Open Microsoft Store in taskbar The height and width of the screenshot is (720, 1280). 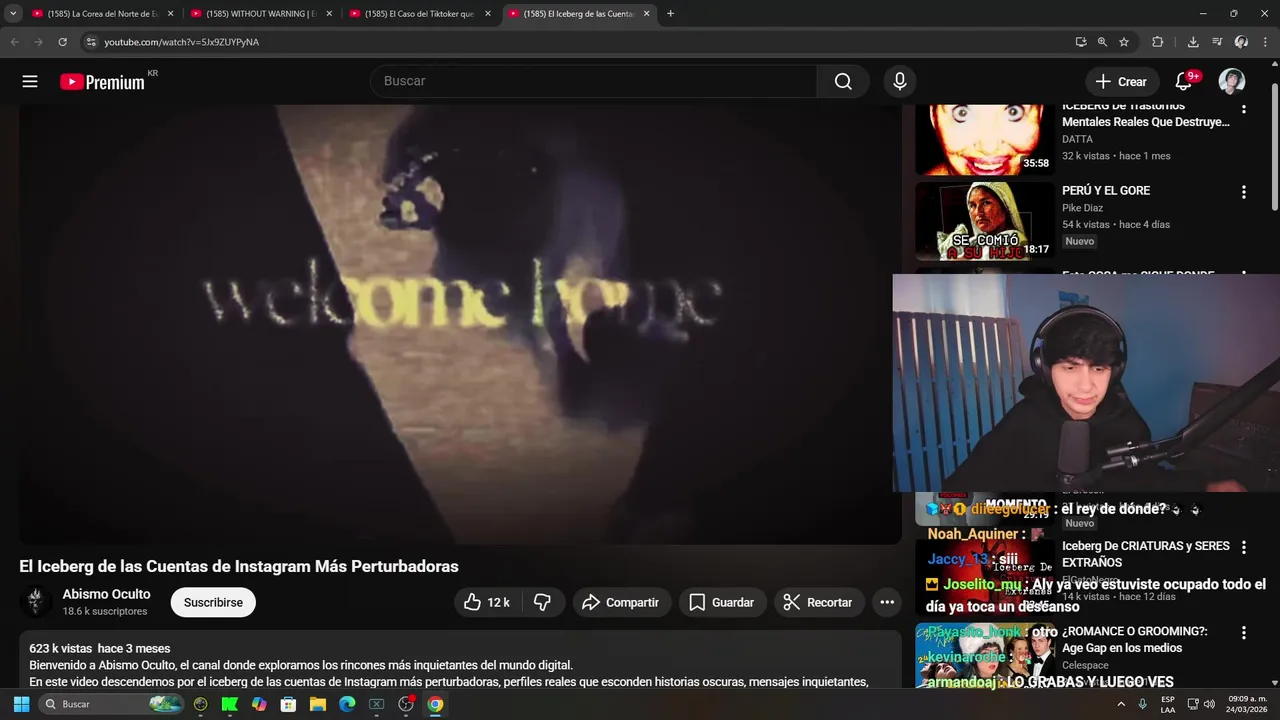pyautogui.click(x=288, y=704)
